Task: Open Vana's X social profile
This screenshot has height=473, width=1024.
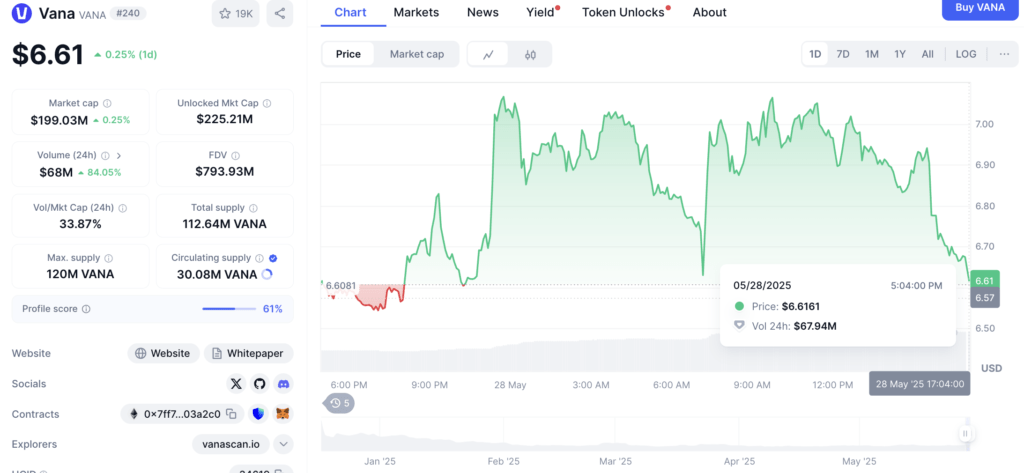Action: [236, 384]
